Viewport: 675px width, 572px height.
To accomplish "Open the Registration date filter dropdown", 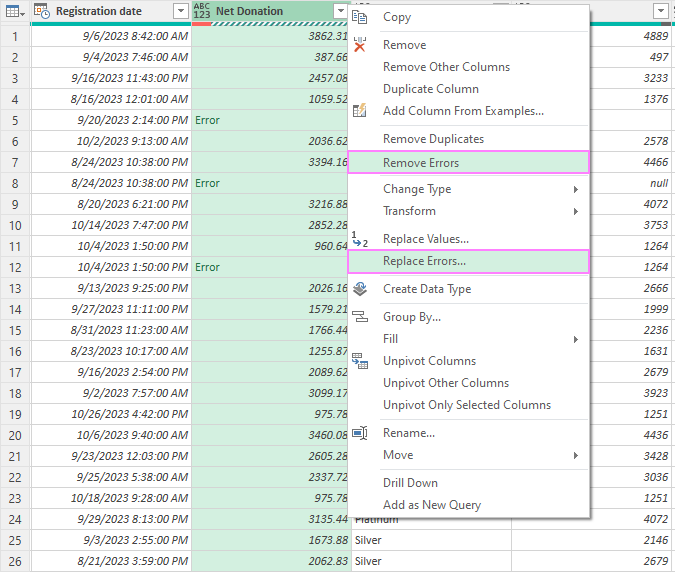I will 181,11.
